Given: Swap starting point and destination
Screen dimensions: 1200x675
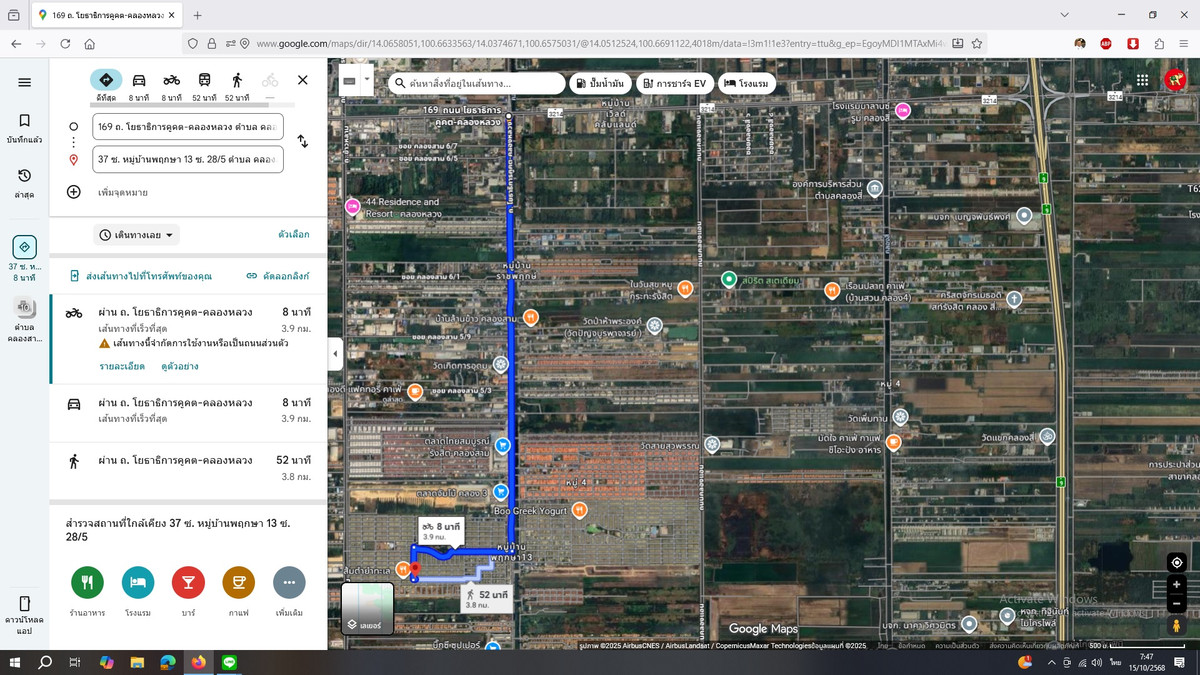Looking at the screenshot, I should (x=302, y=142).
